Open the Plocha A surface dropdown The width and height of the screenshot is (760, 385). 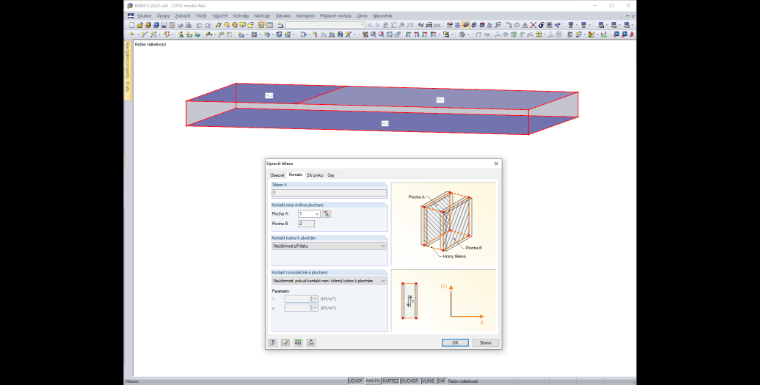click(x=317, y=214)
